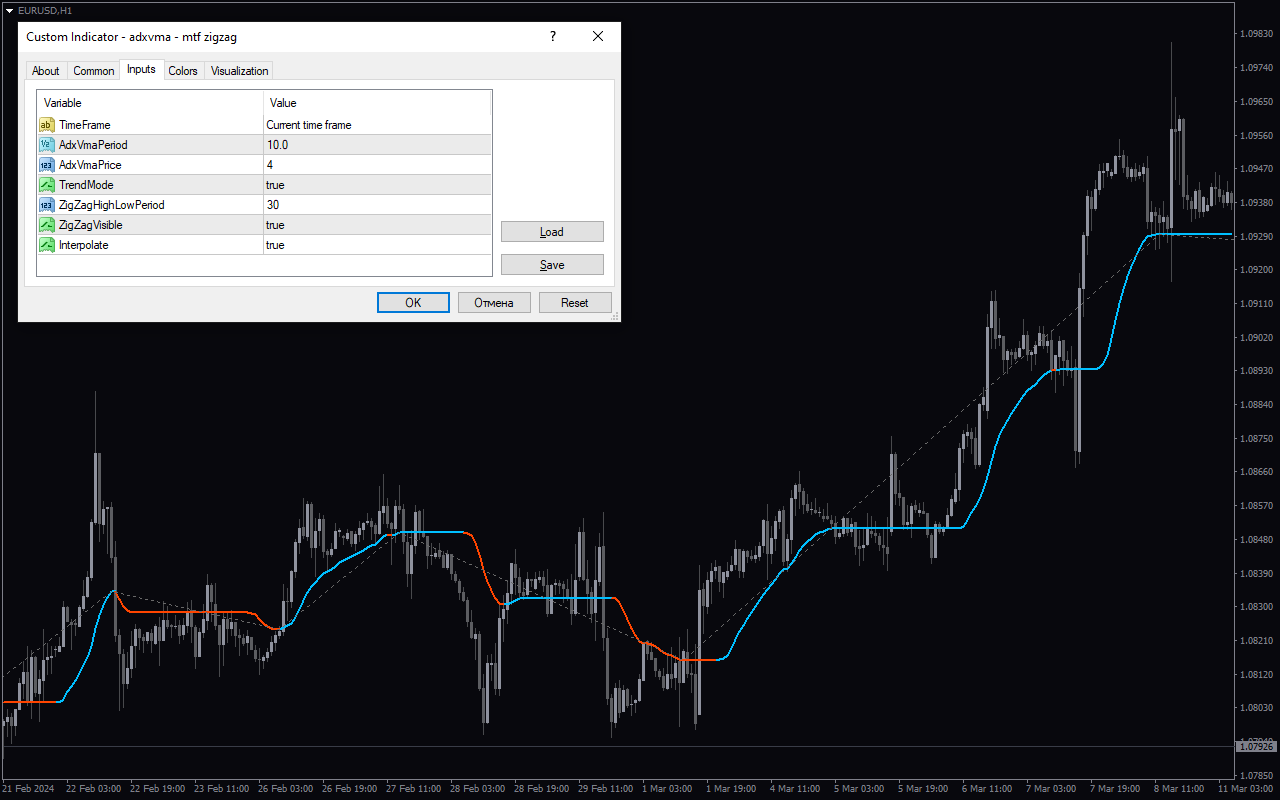The height and width of the screenshot is (800, 1280).
Task: Click the '5 Mar 03:00' time axis label
Action: [860, 789]
